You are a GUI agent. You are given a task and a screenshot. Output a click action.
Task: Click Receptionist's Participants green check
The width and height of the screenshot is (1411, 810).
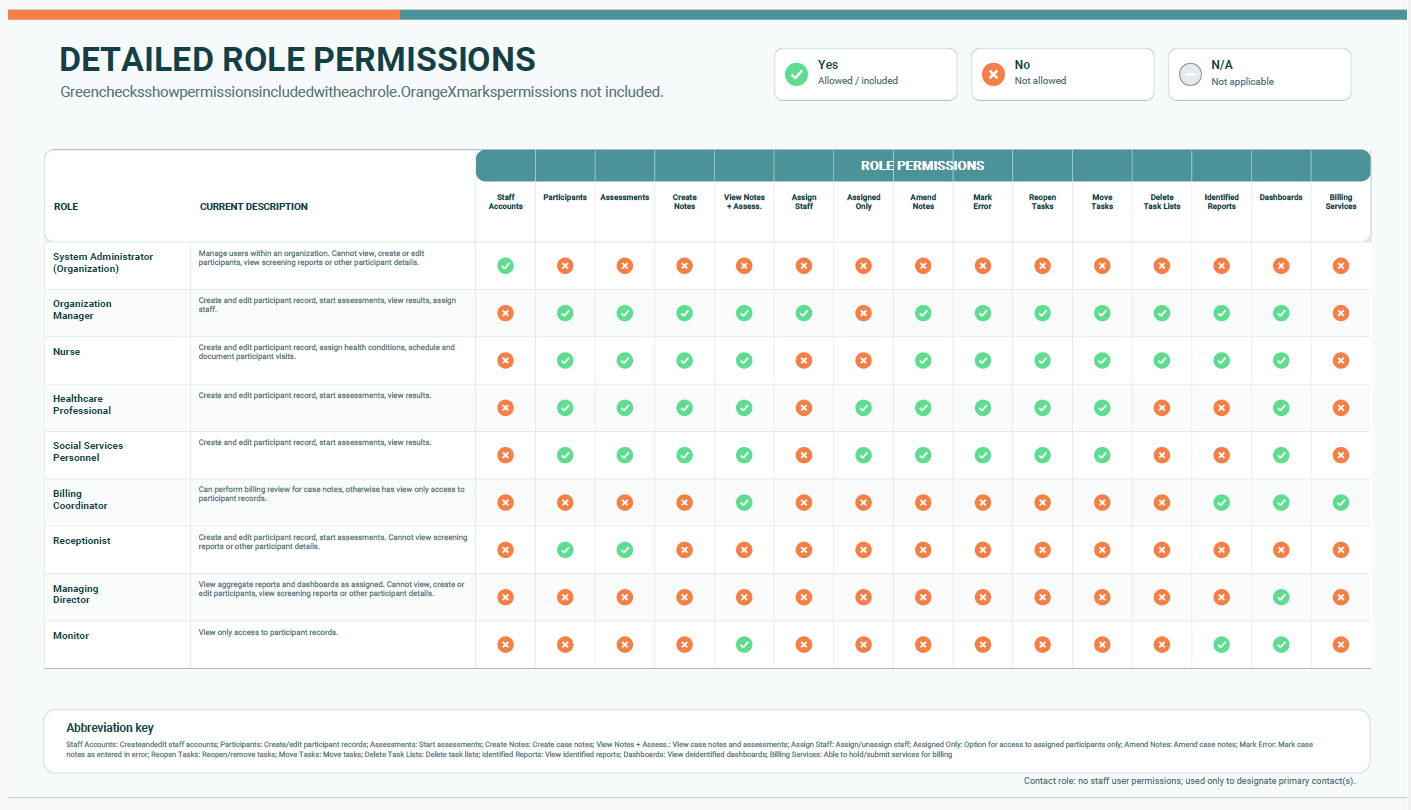pyautogui.click(x=565, y=549)
